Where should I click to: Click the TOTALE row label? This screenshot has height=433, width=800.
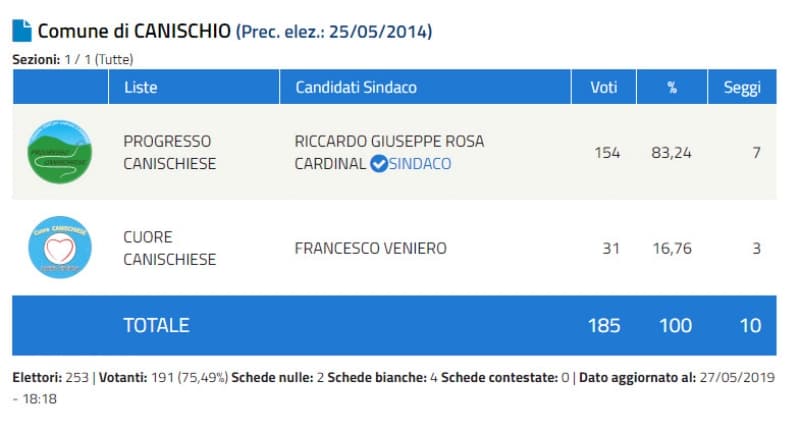[156, 325]
